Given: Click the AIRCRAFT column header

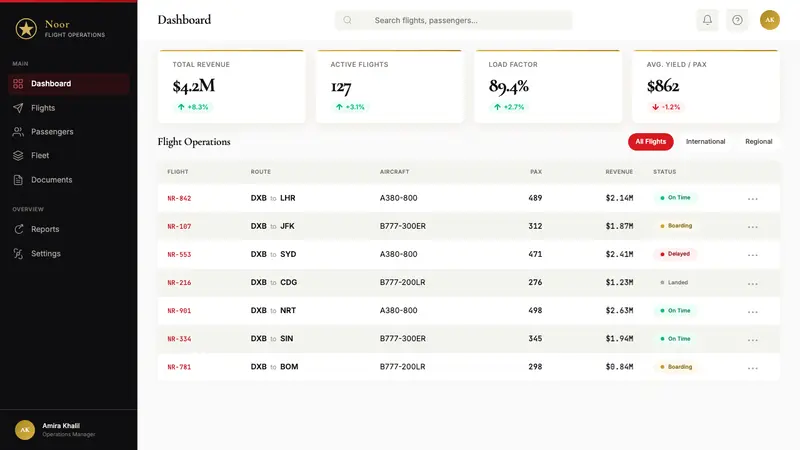Looking at the screenshot, I should pos(394,172).
